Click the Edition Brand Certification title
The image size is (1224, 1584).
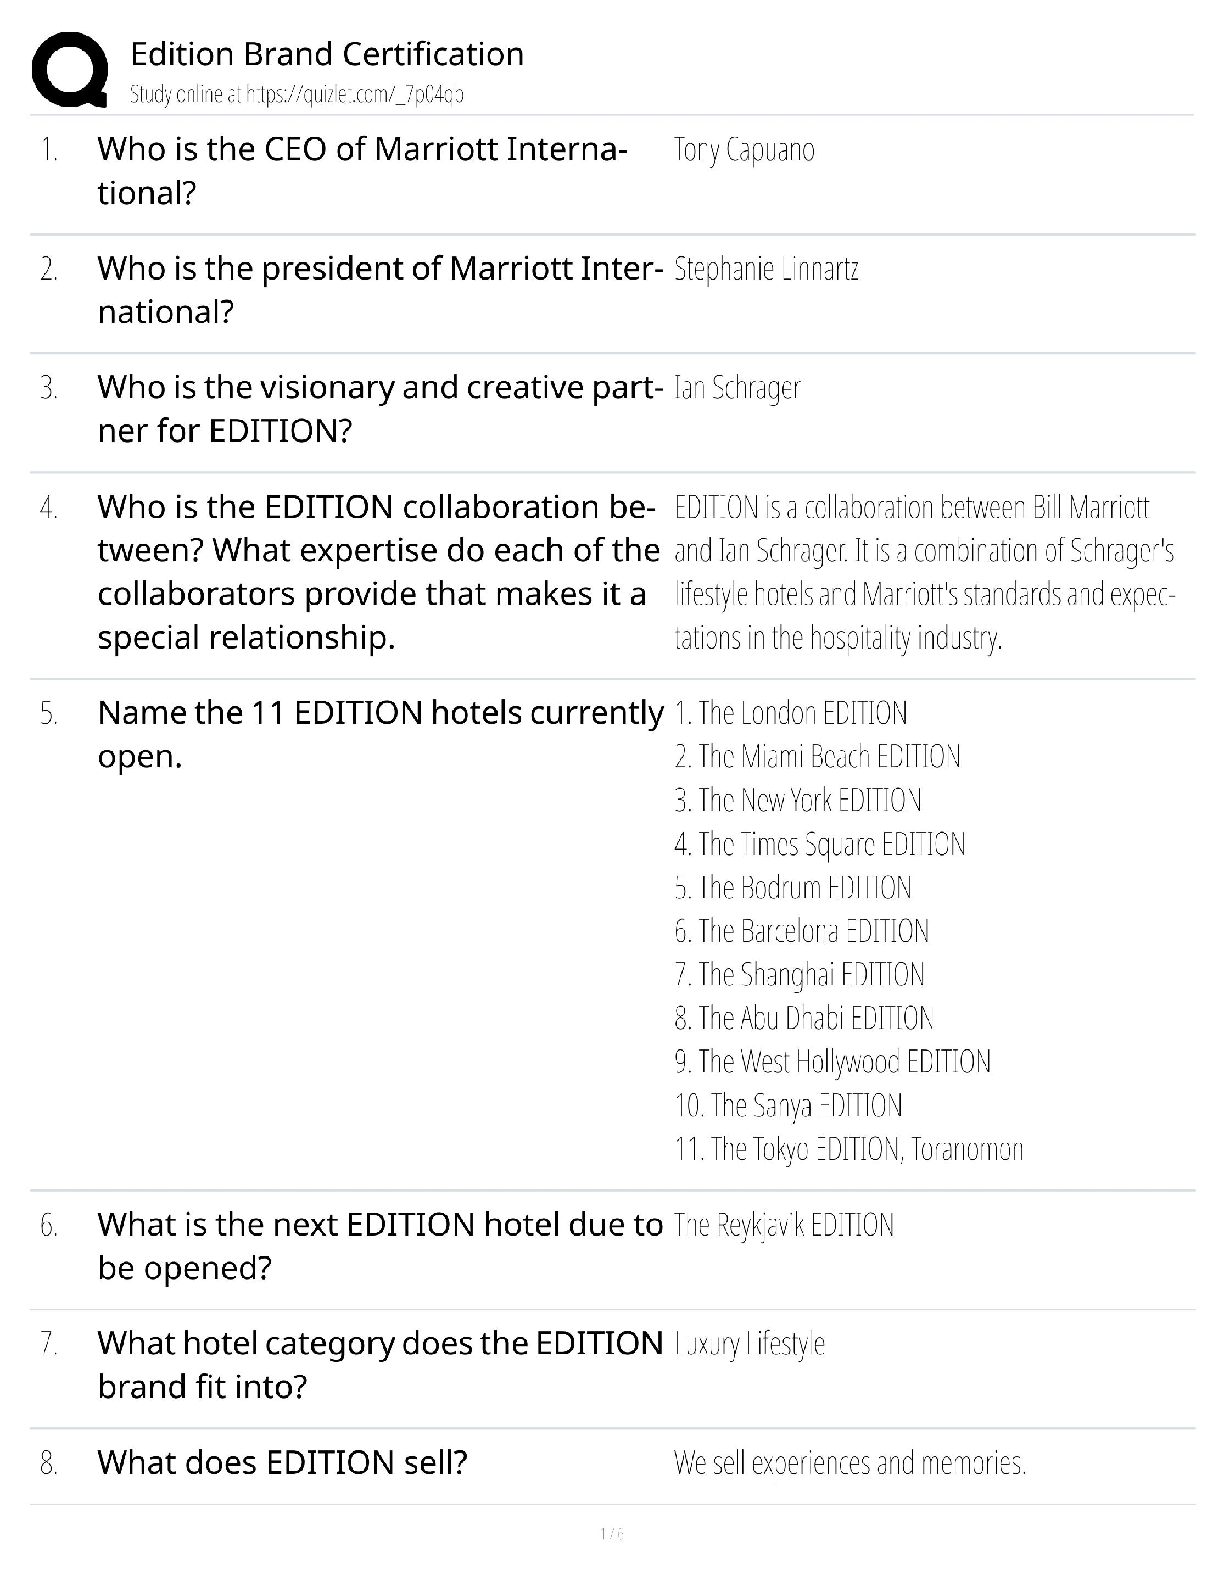tap(327, 54)
